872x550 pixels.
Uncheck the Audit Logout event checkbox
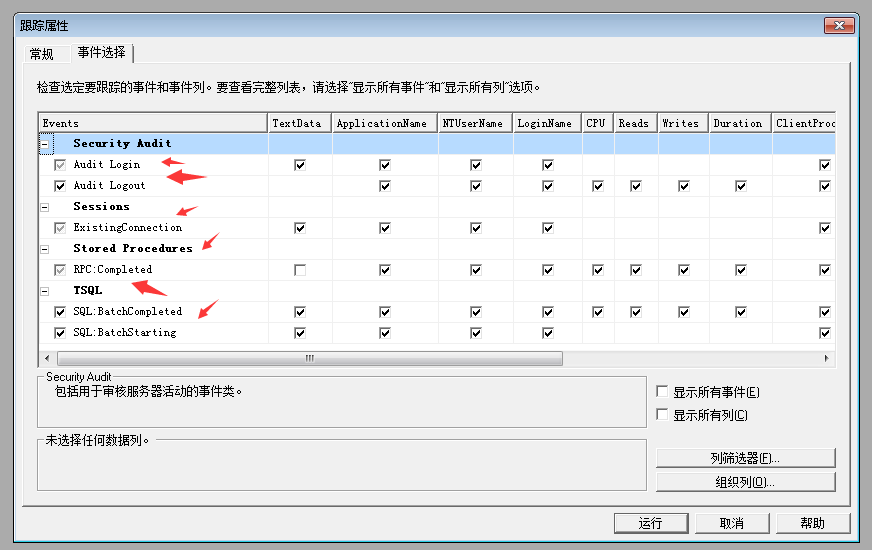pyautogui.click(x=60, y=186)
